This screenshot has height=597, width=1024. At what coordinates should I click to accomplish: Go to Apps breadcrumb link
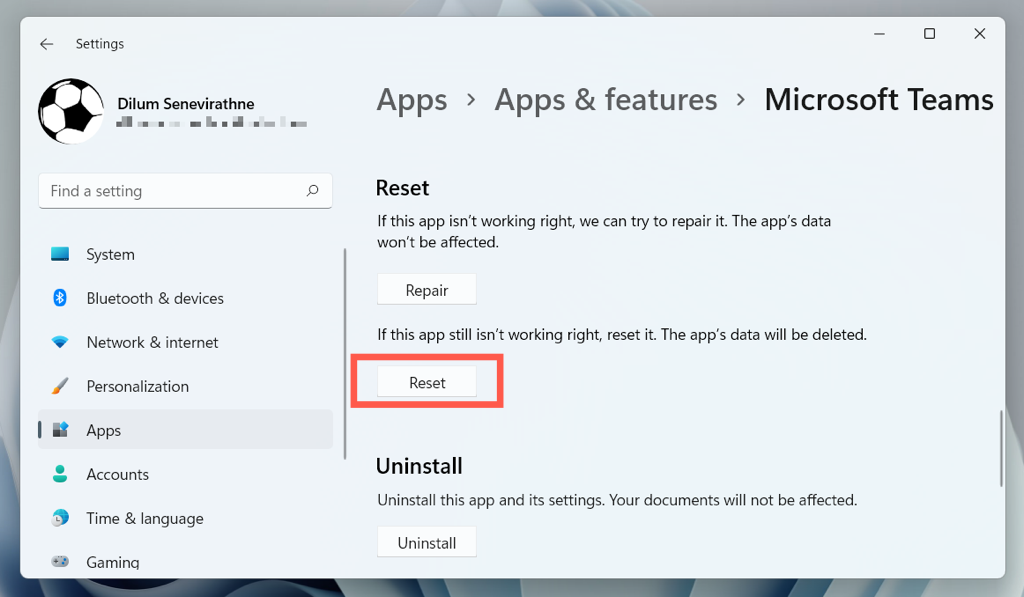point(412,100)
